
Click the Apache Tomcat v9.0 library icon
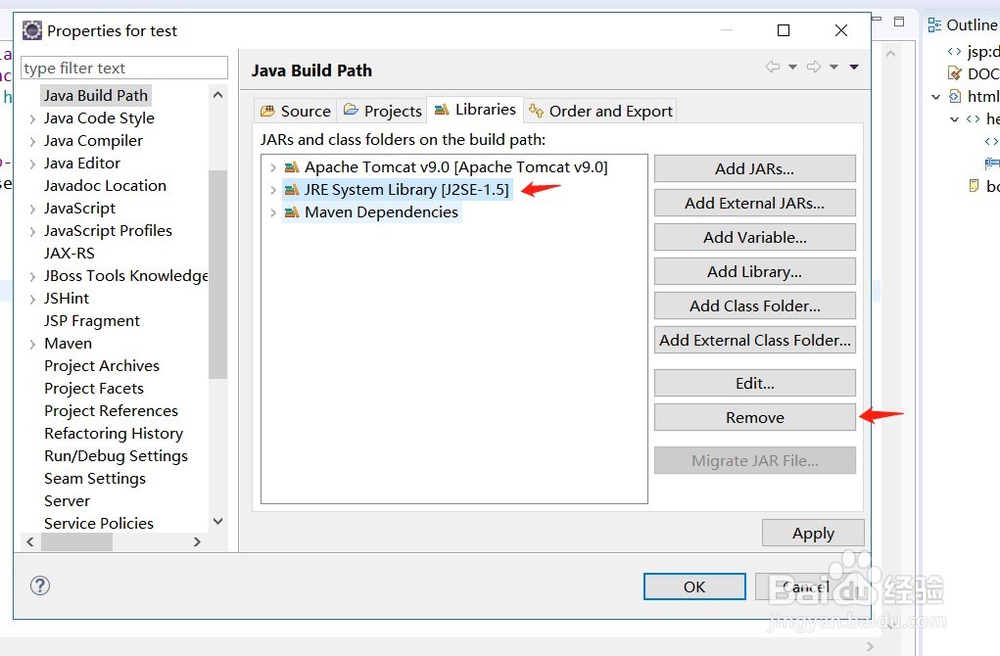click(292, 167)
